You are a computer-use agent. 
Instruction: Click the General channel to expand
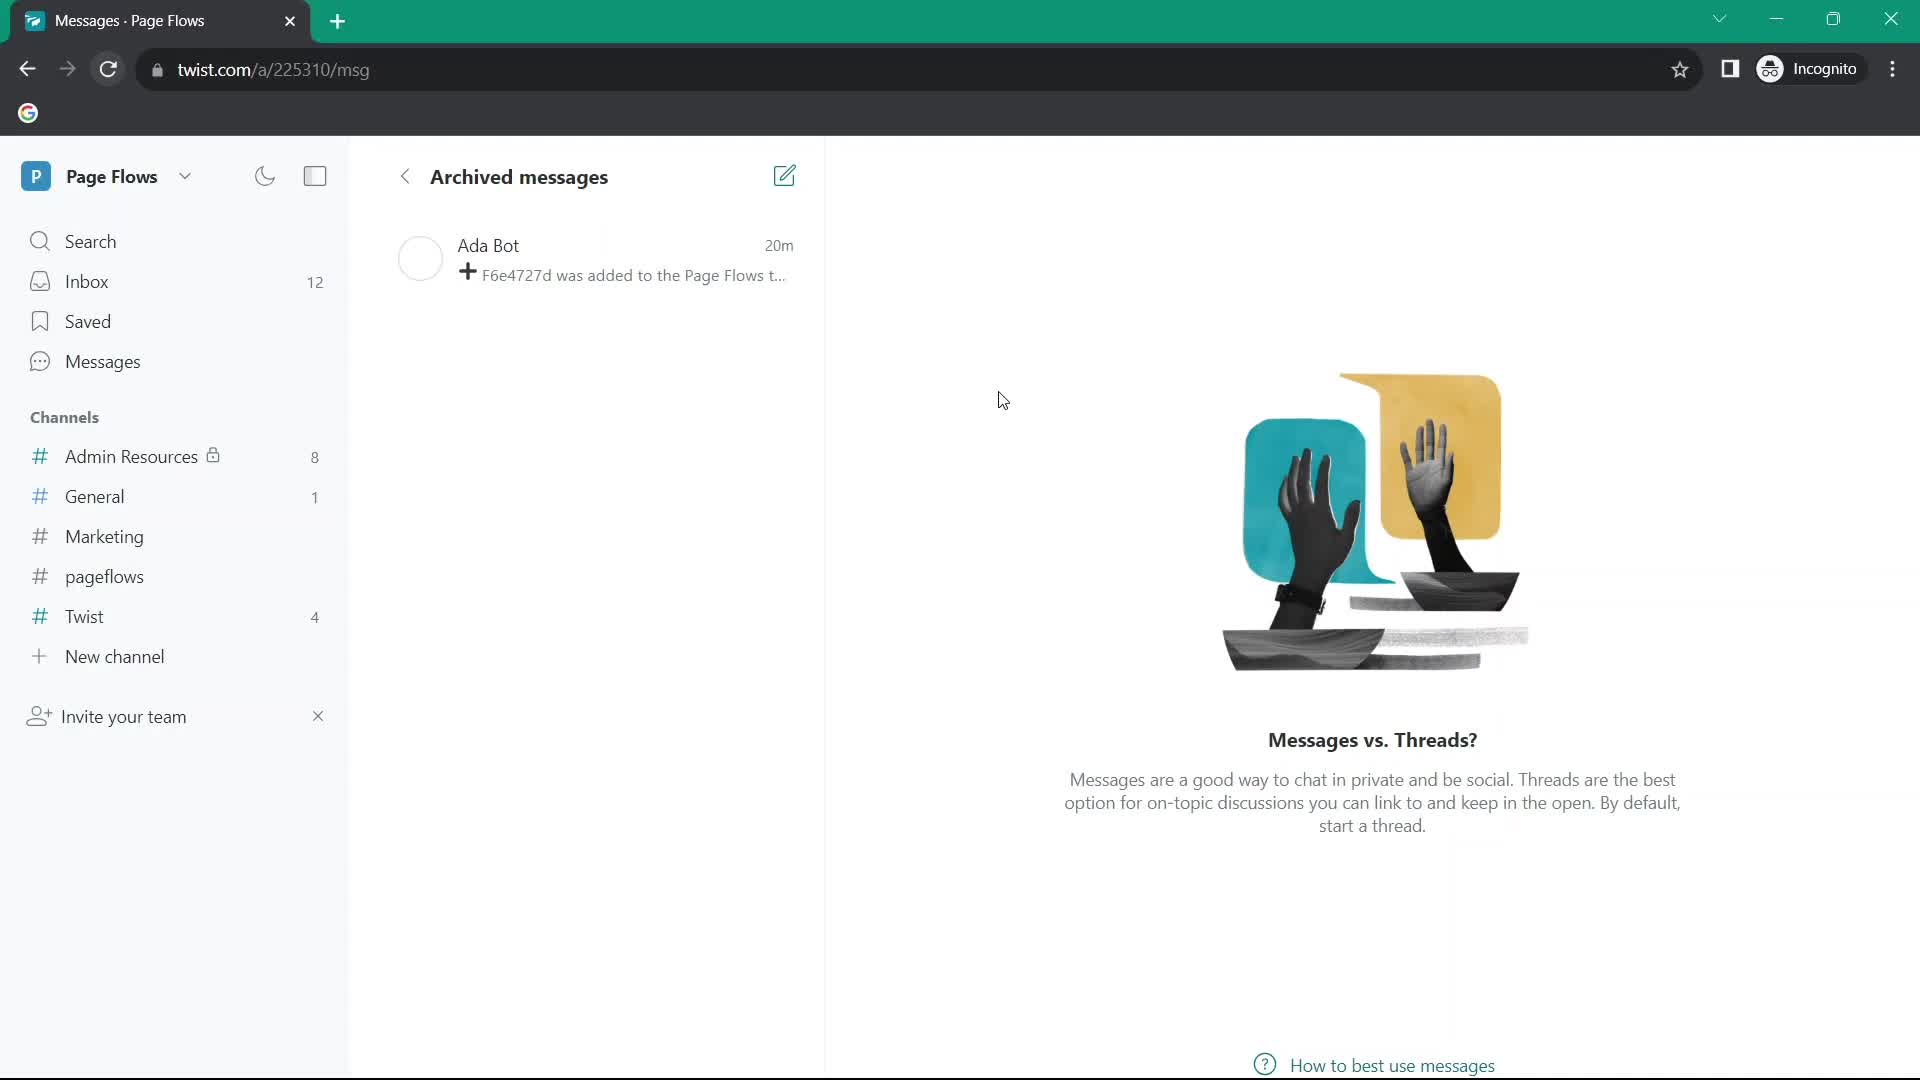point(94,496)
